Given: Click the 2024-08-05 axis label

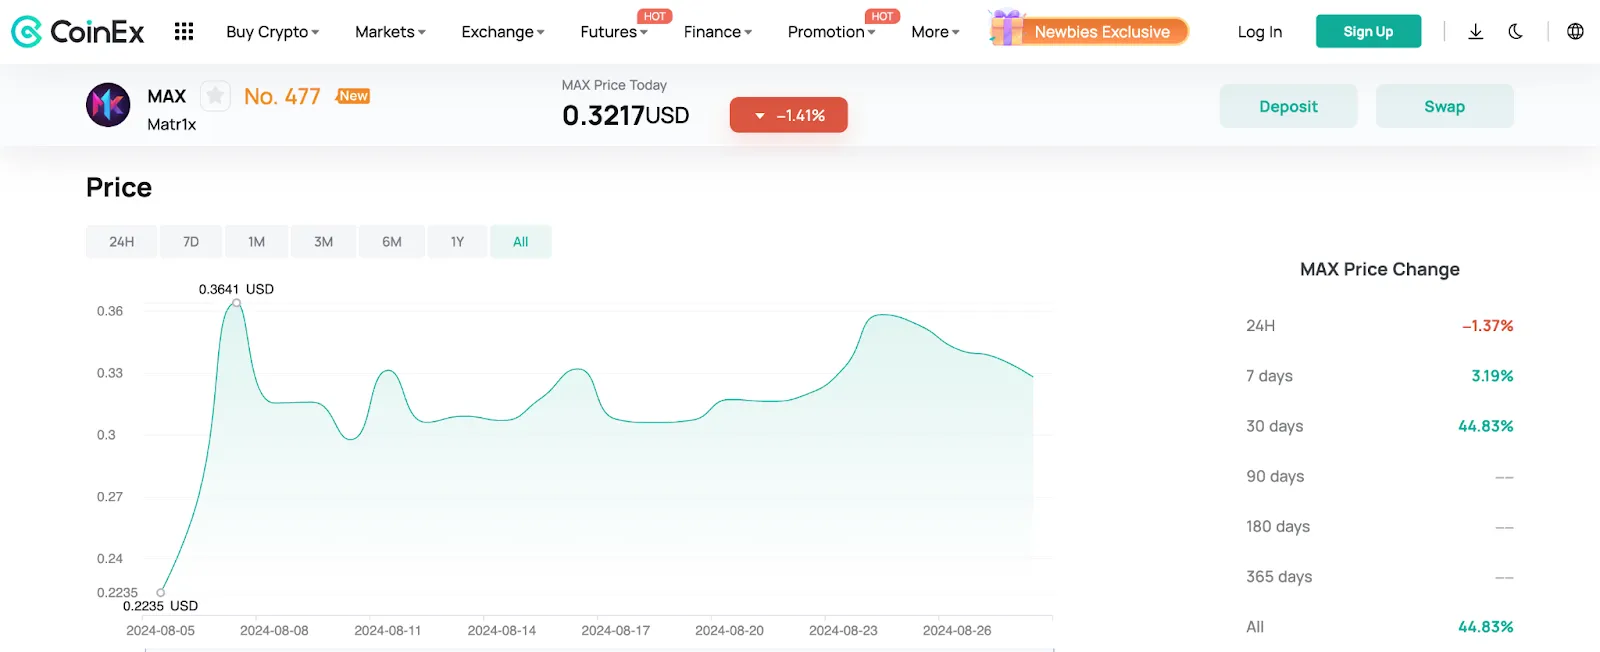Looking at the screenshot, I should pyautogui.click(x=160, y=631).
